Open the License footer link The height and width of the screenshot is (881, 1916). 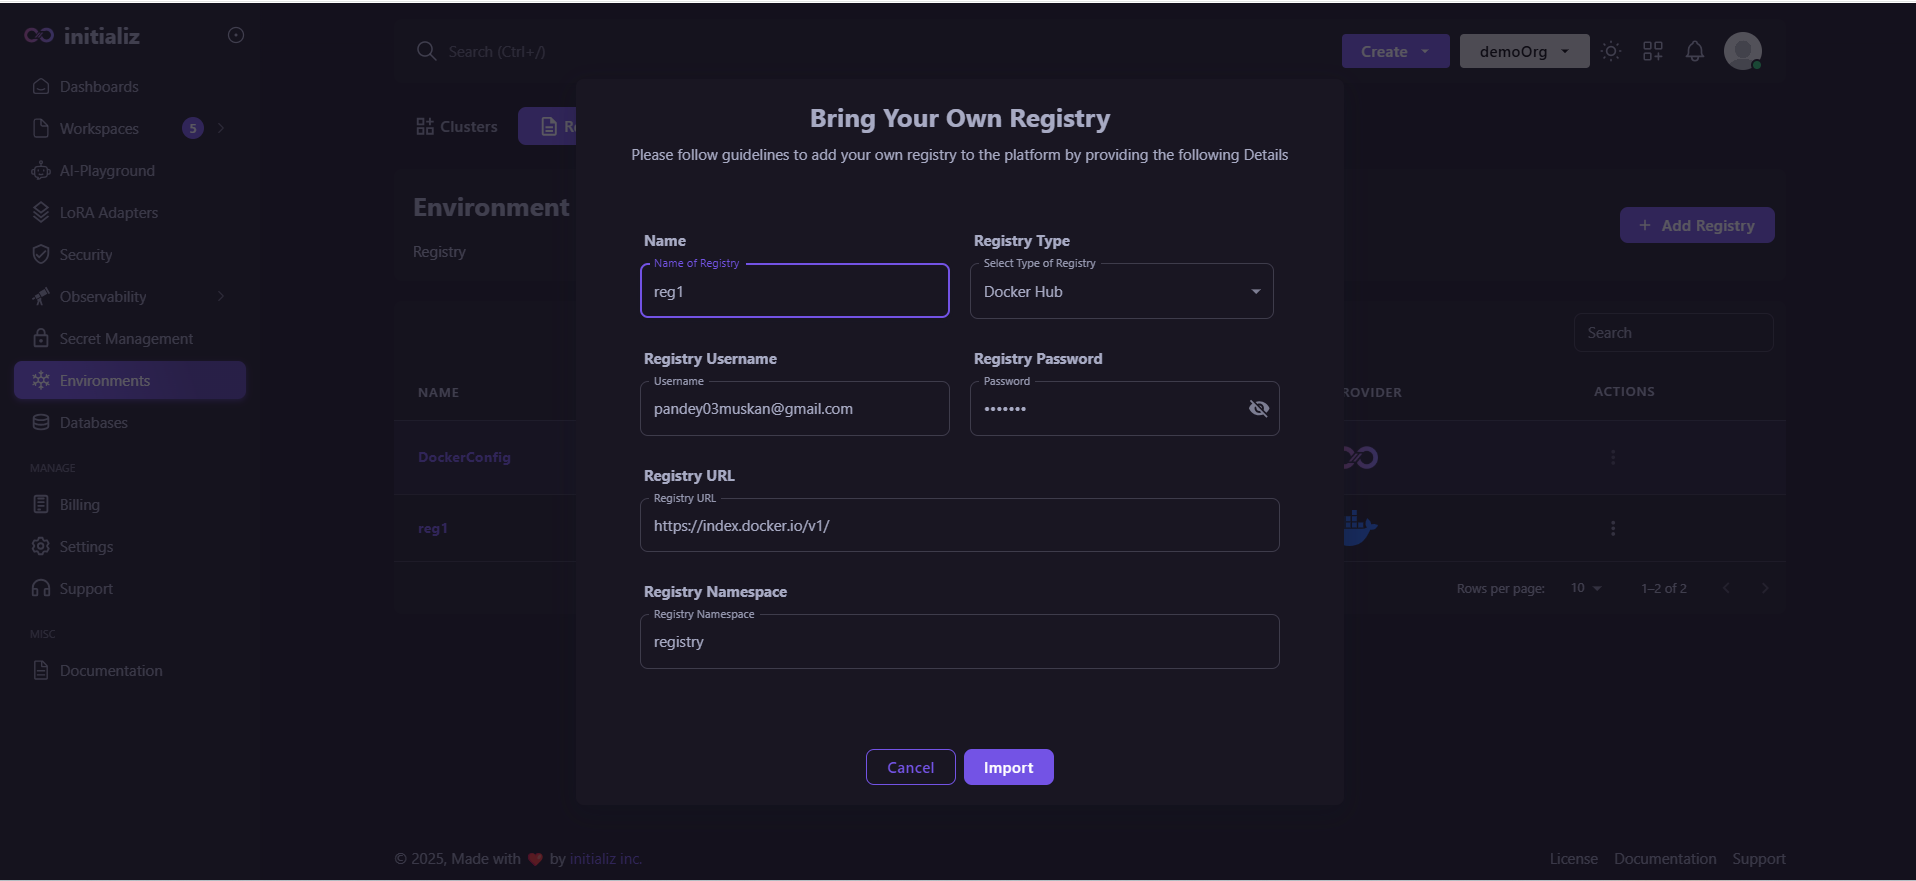click(1574, 859)
